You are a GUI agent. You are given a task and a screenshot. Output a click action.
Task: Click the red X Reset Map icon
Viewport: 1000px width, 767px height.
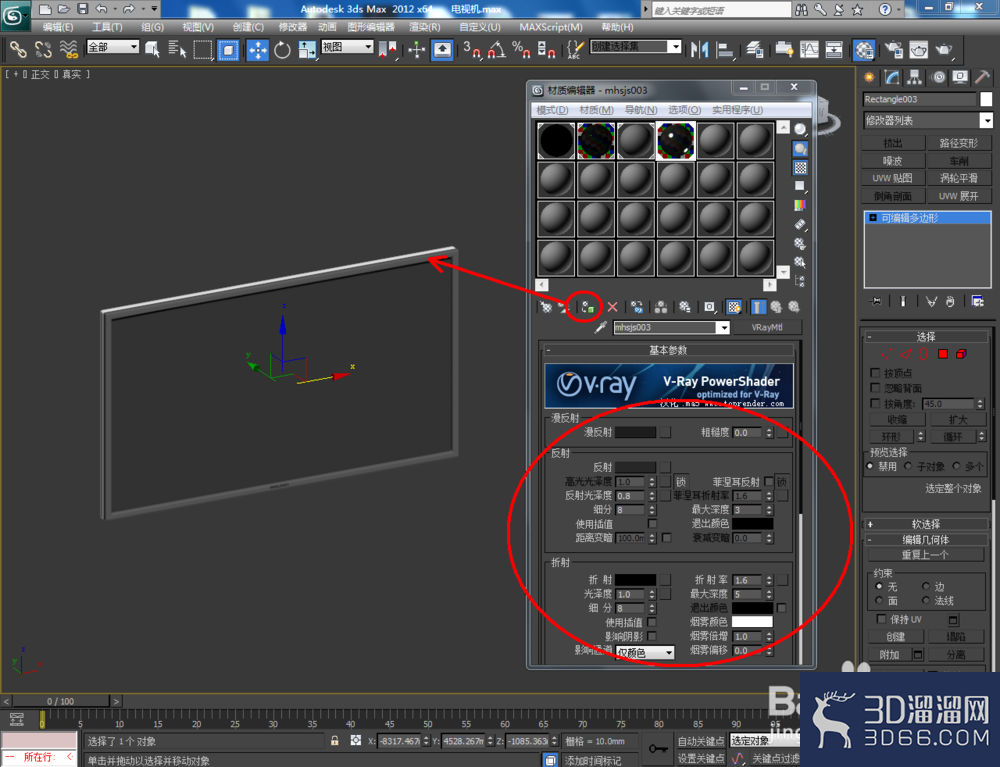point(612,307)
